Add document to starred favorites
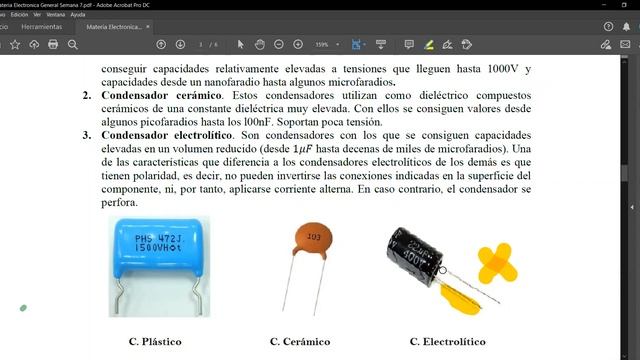 pos(15,44)
